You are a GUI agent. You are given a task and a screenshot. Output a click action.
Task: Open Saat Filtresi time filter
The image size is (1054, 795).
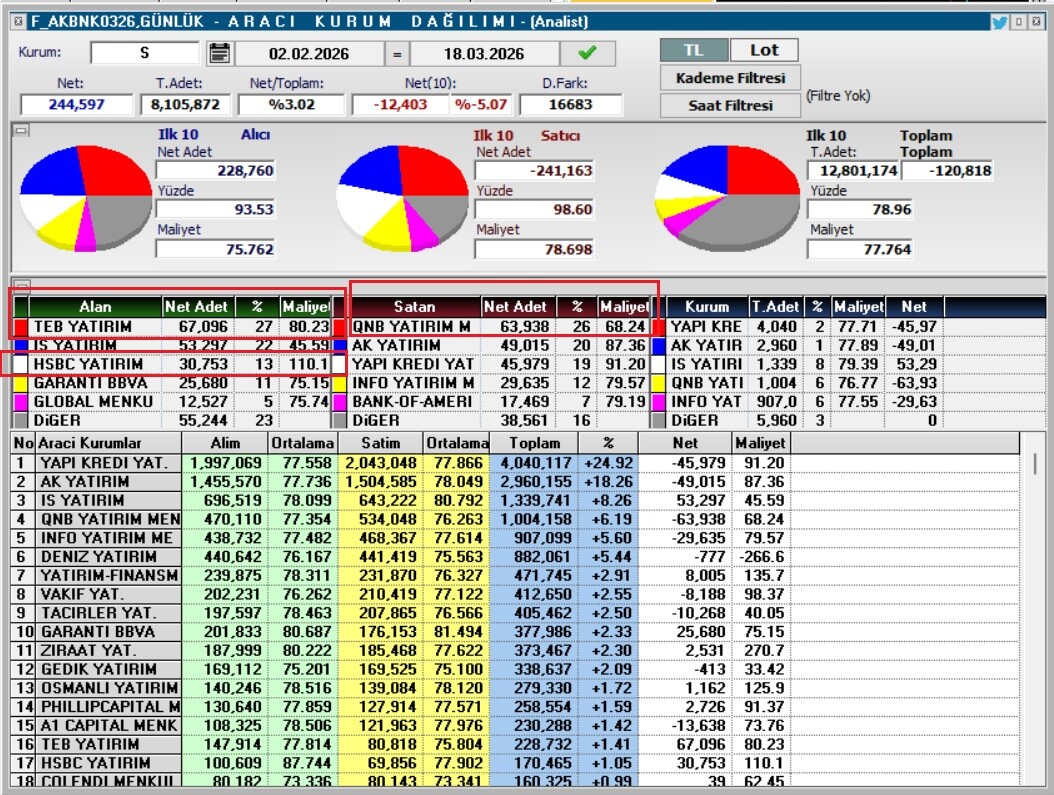coord(730,105)
